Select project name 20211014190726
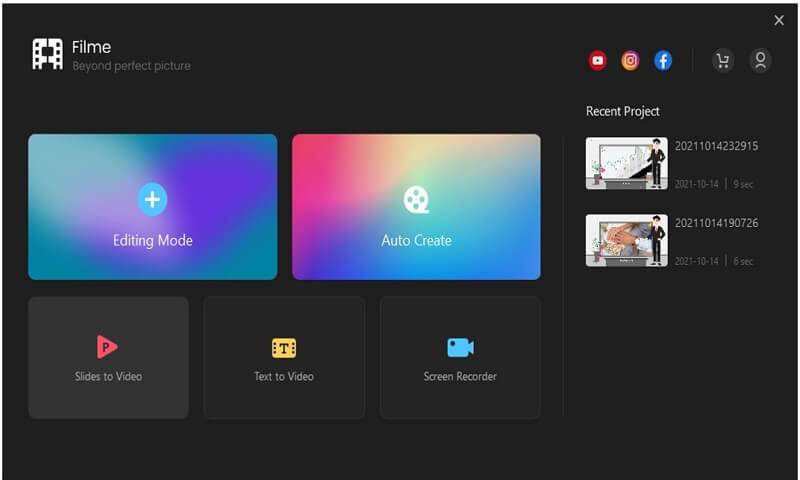Screen dimensions: 800x480 pos(716,223)
